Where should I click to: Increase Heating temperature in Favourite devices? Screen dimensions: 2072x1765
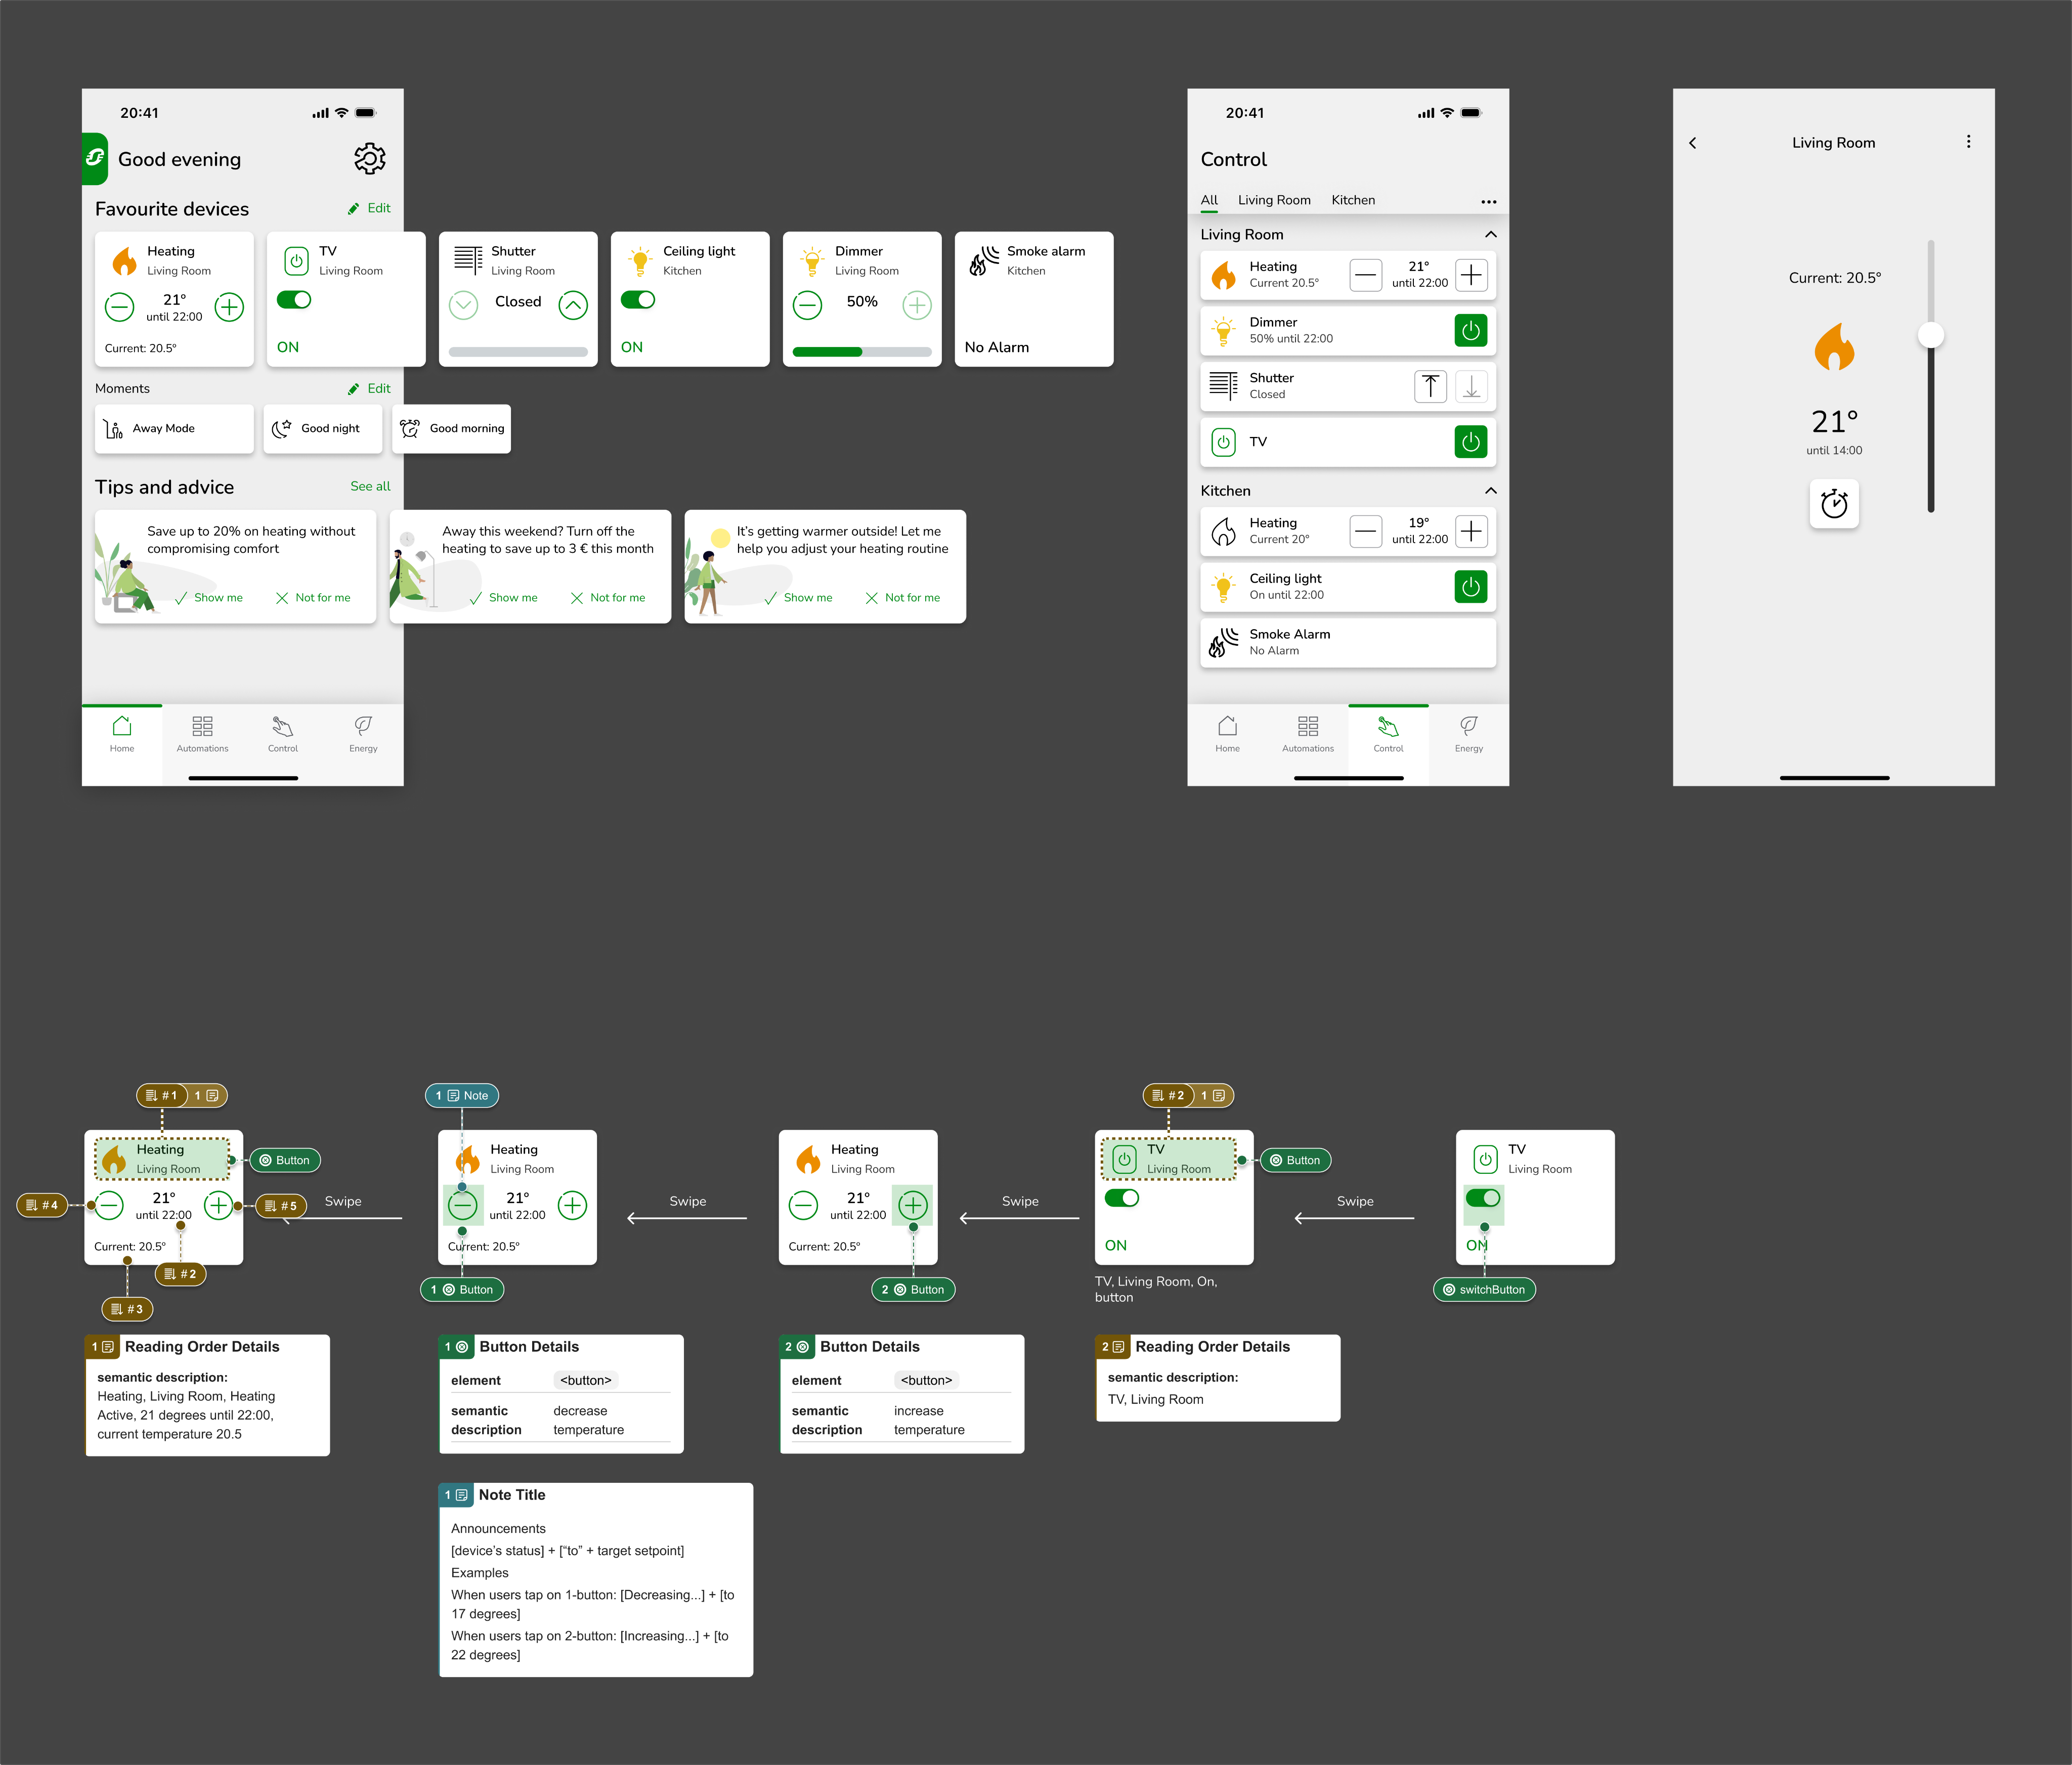tap(229, 307)
